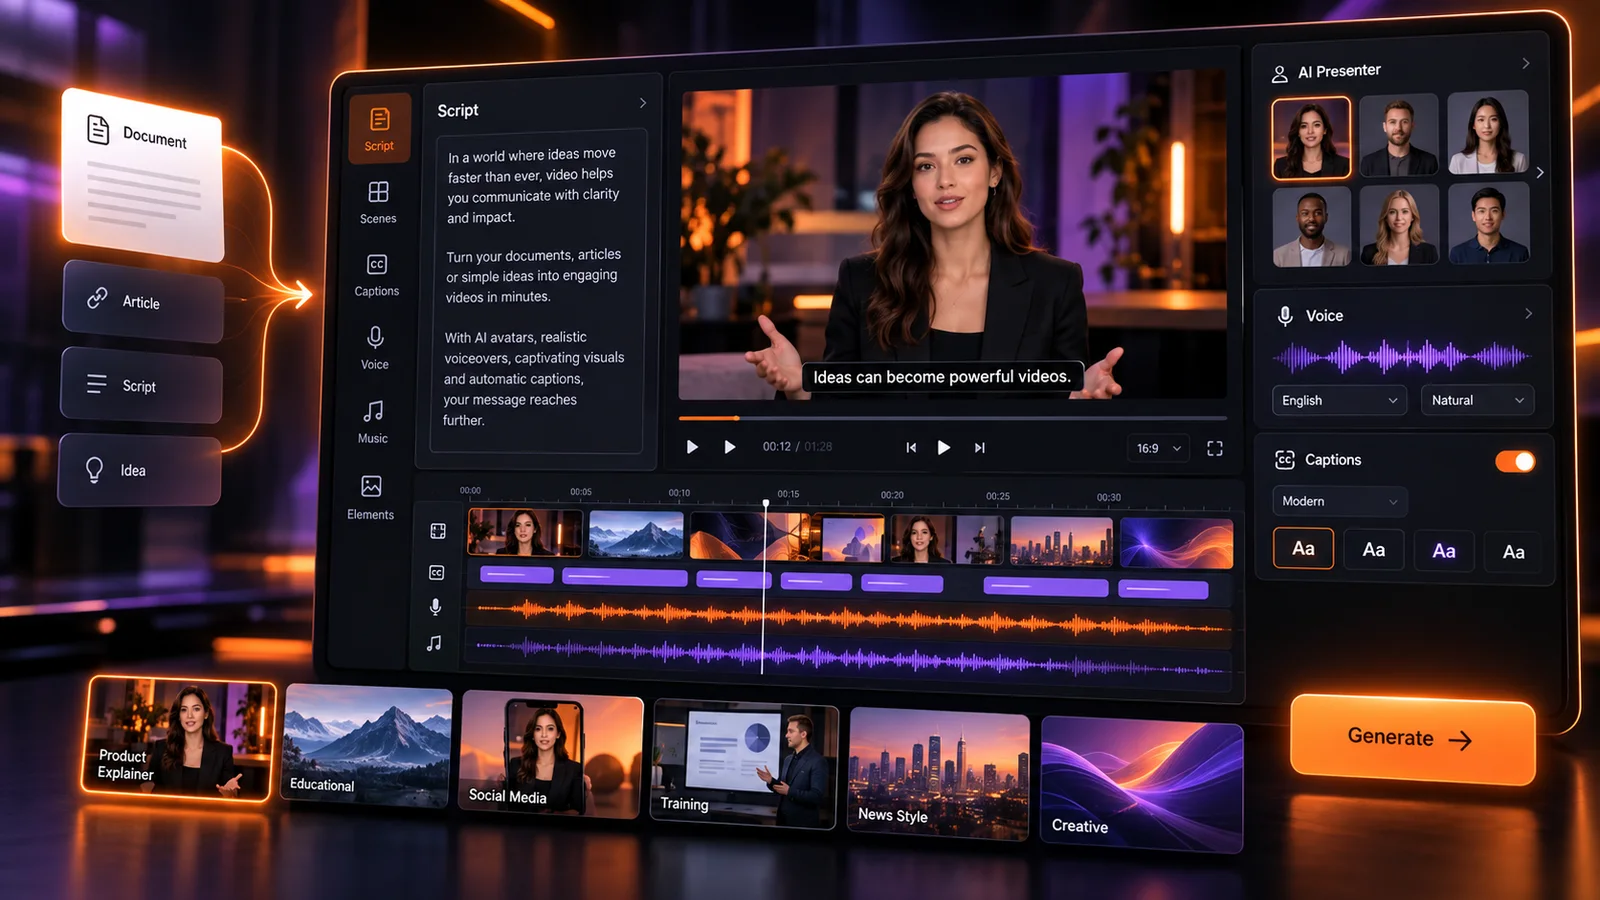Select the bearded male presenter avatar

1399,136
